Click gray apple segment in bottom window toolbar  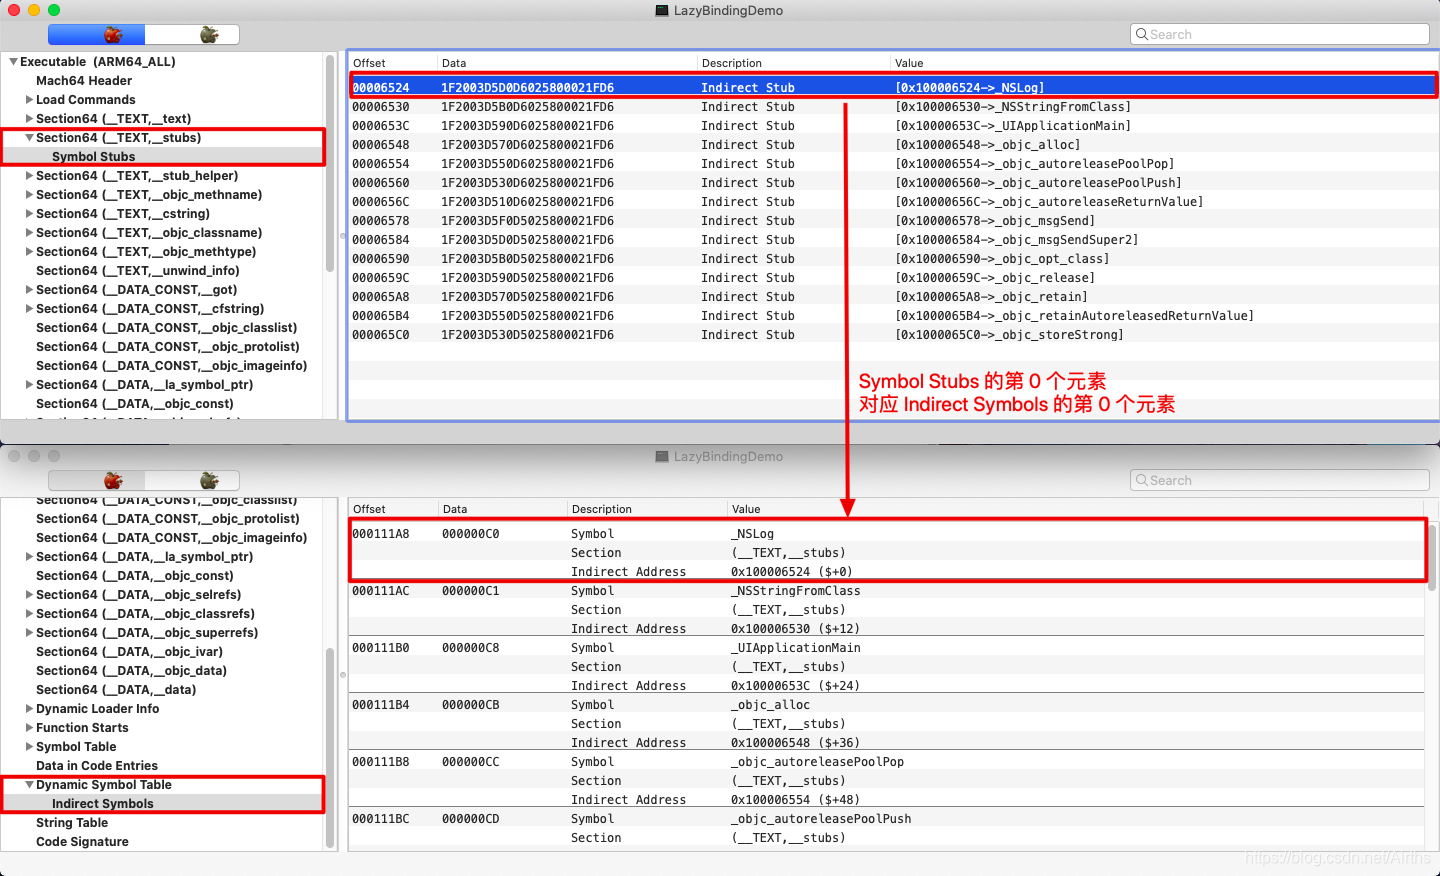[193, 481]
